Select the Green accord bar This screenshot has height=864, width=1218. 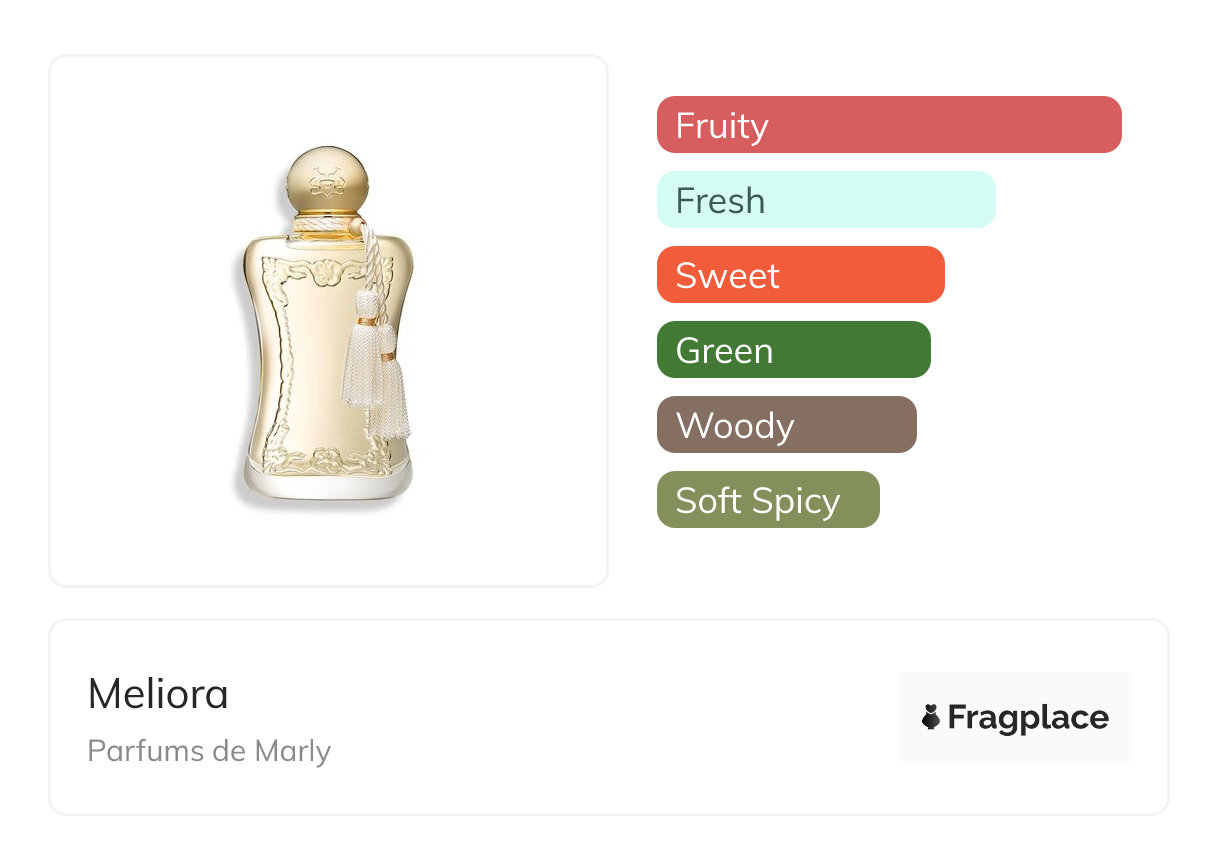pos(794,350)
